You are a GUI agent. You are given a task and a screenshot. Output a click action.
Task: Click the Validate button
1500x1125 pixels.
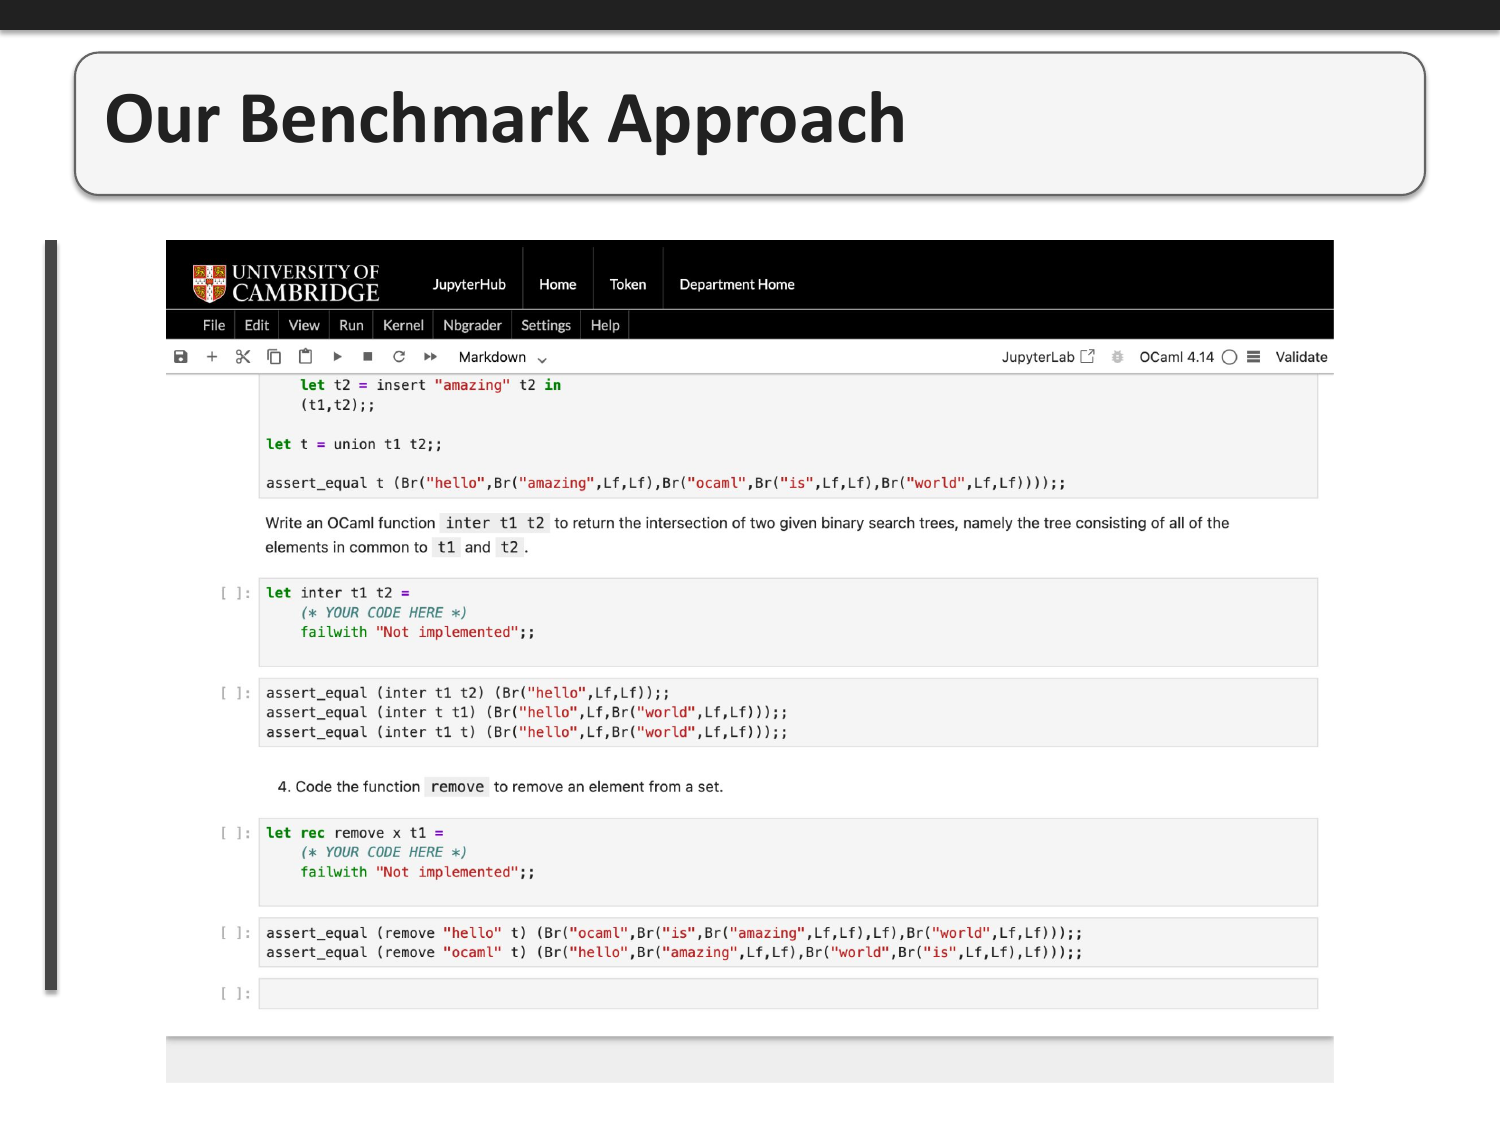1301,357
